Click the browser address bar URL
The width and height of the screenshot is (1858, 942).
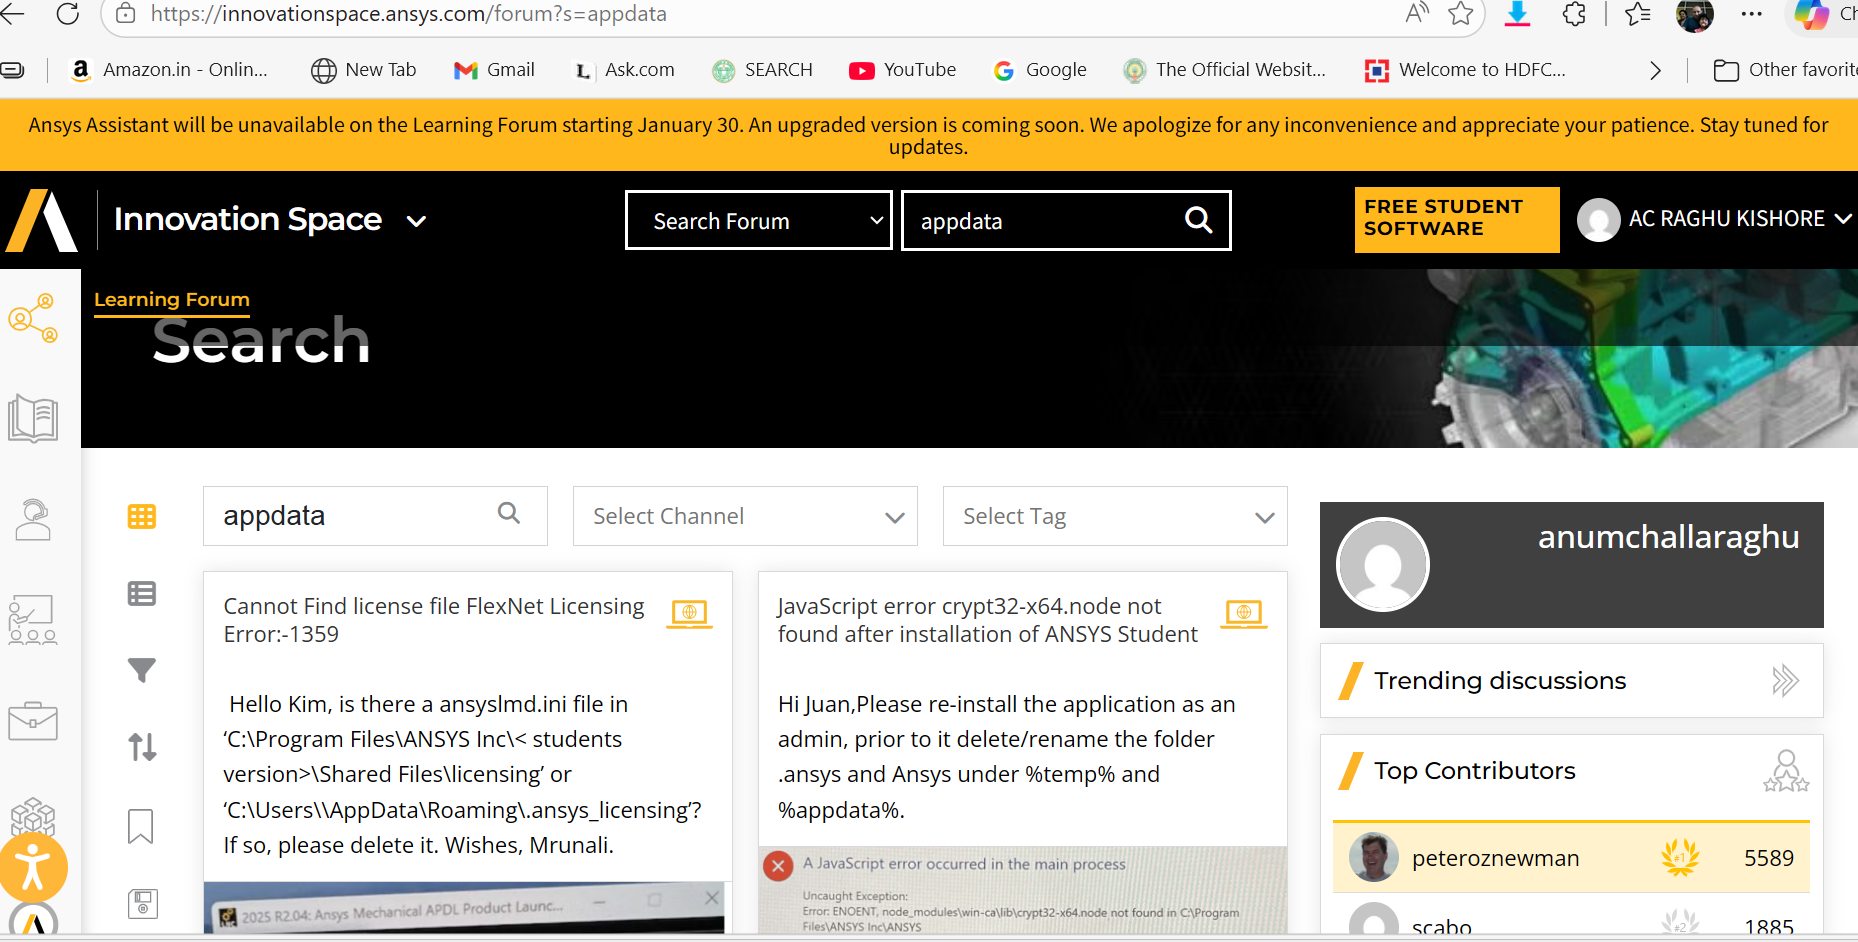(409, 14)
